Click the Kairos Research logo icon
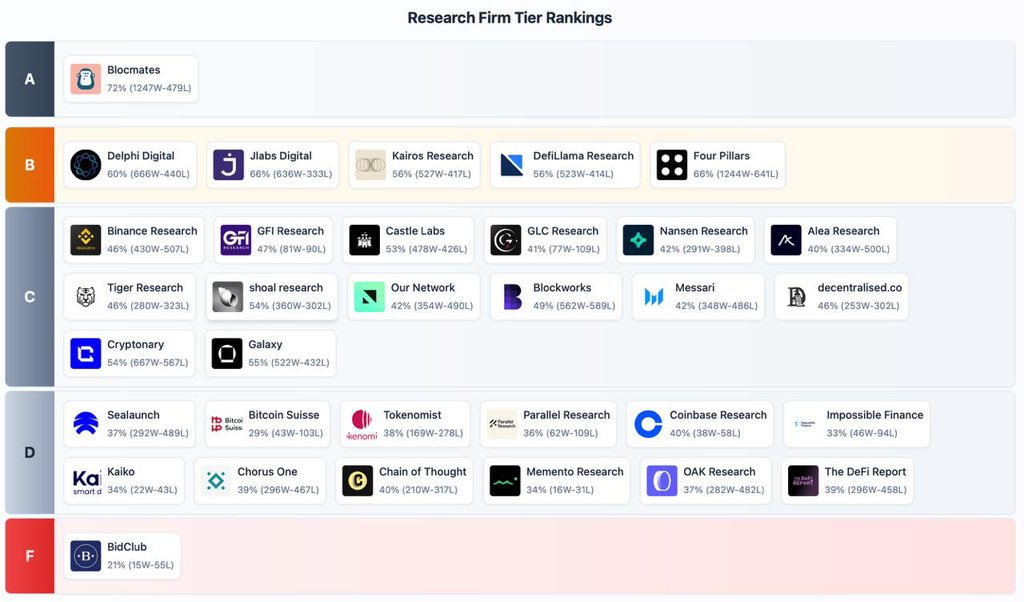 click(371, 165)
